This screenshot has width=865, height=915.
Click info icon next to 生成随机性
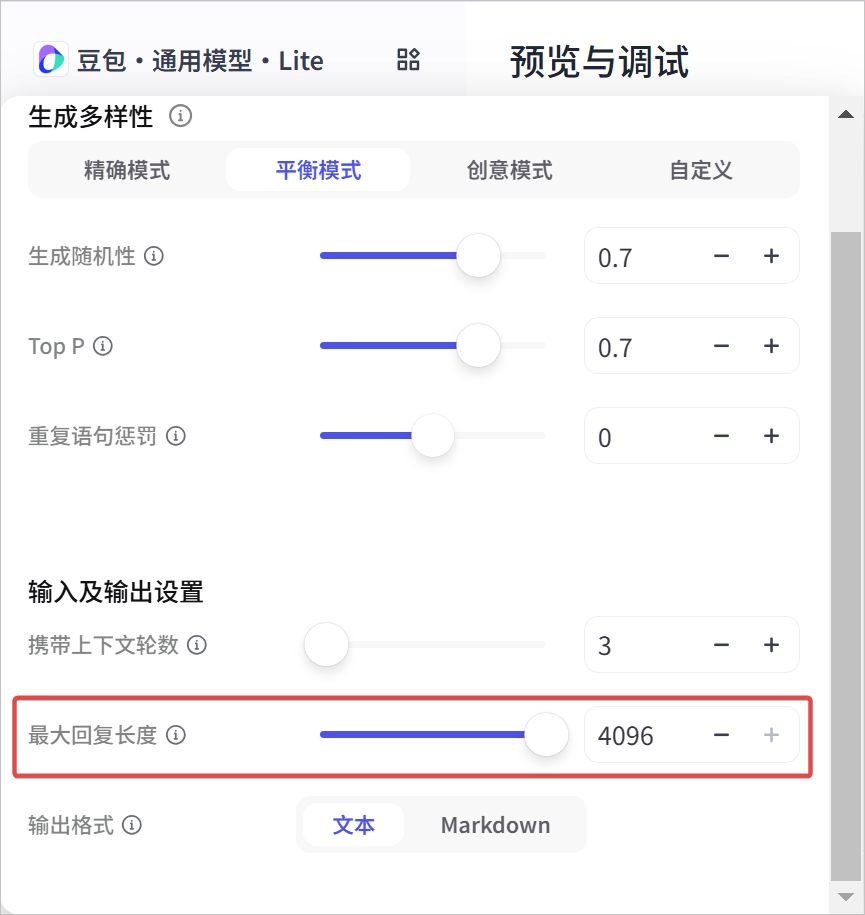tap(154, 256)
